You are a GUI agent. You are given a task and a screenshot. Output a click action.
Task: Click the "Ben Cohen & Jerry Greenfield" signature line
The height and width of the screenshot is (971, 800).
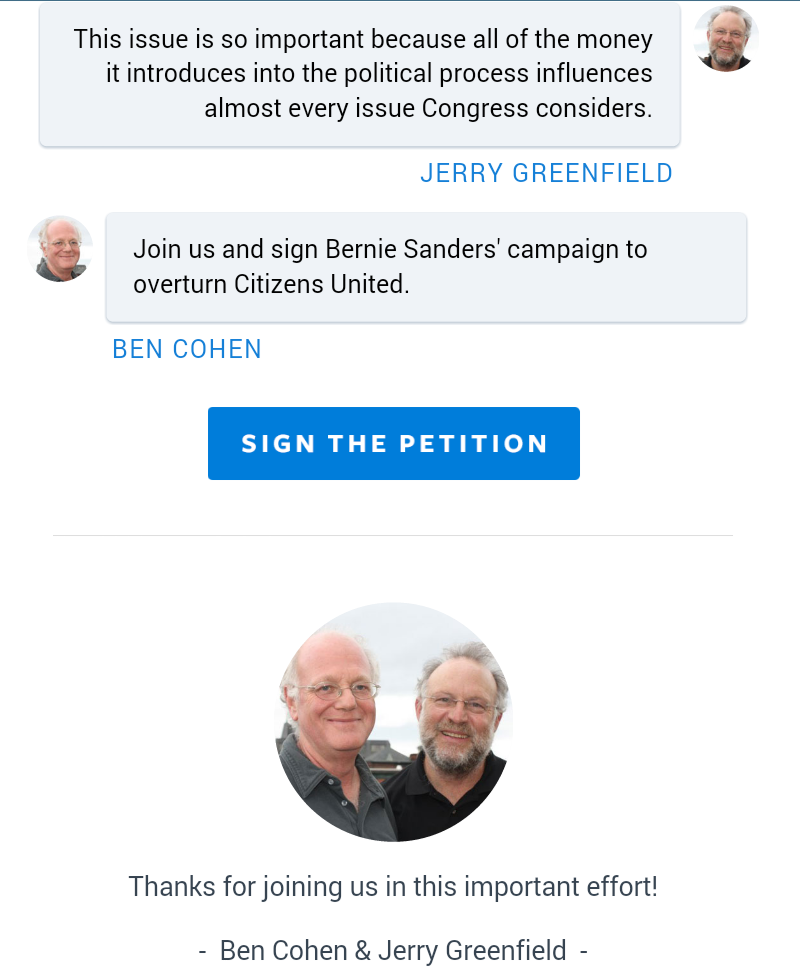pyautogui.click(x=393, y=949)
